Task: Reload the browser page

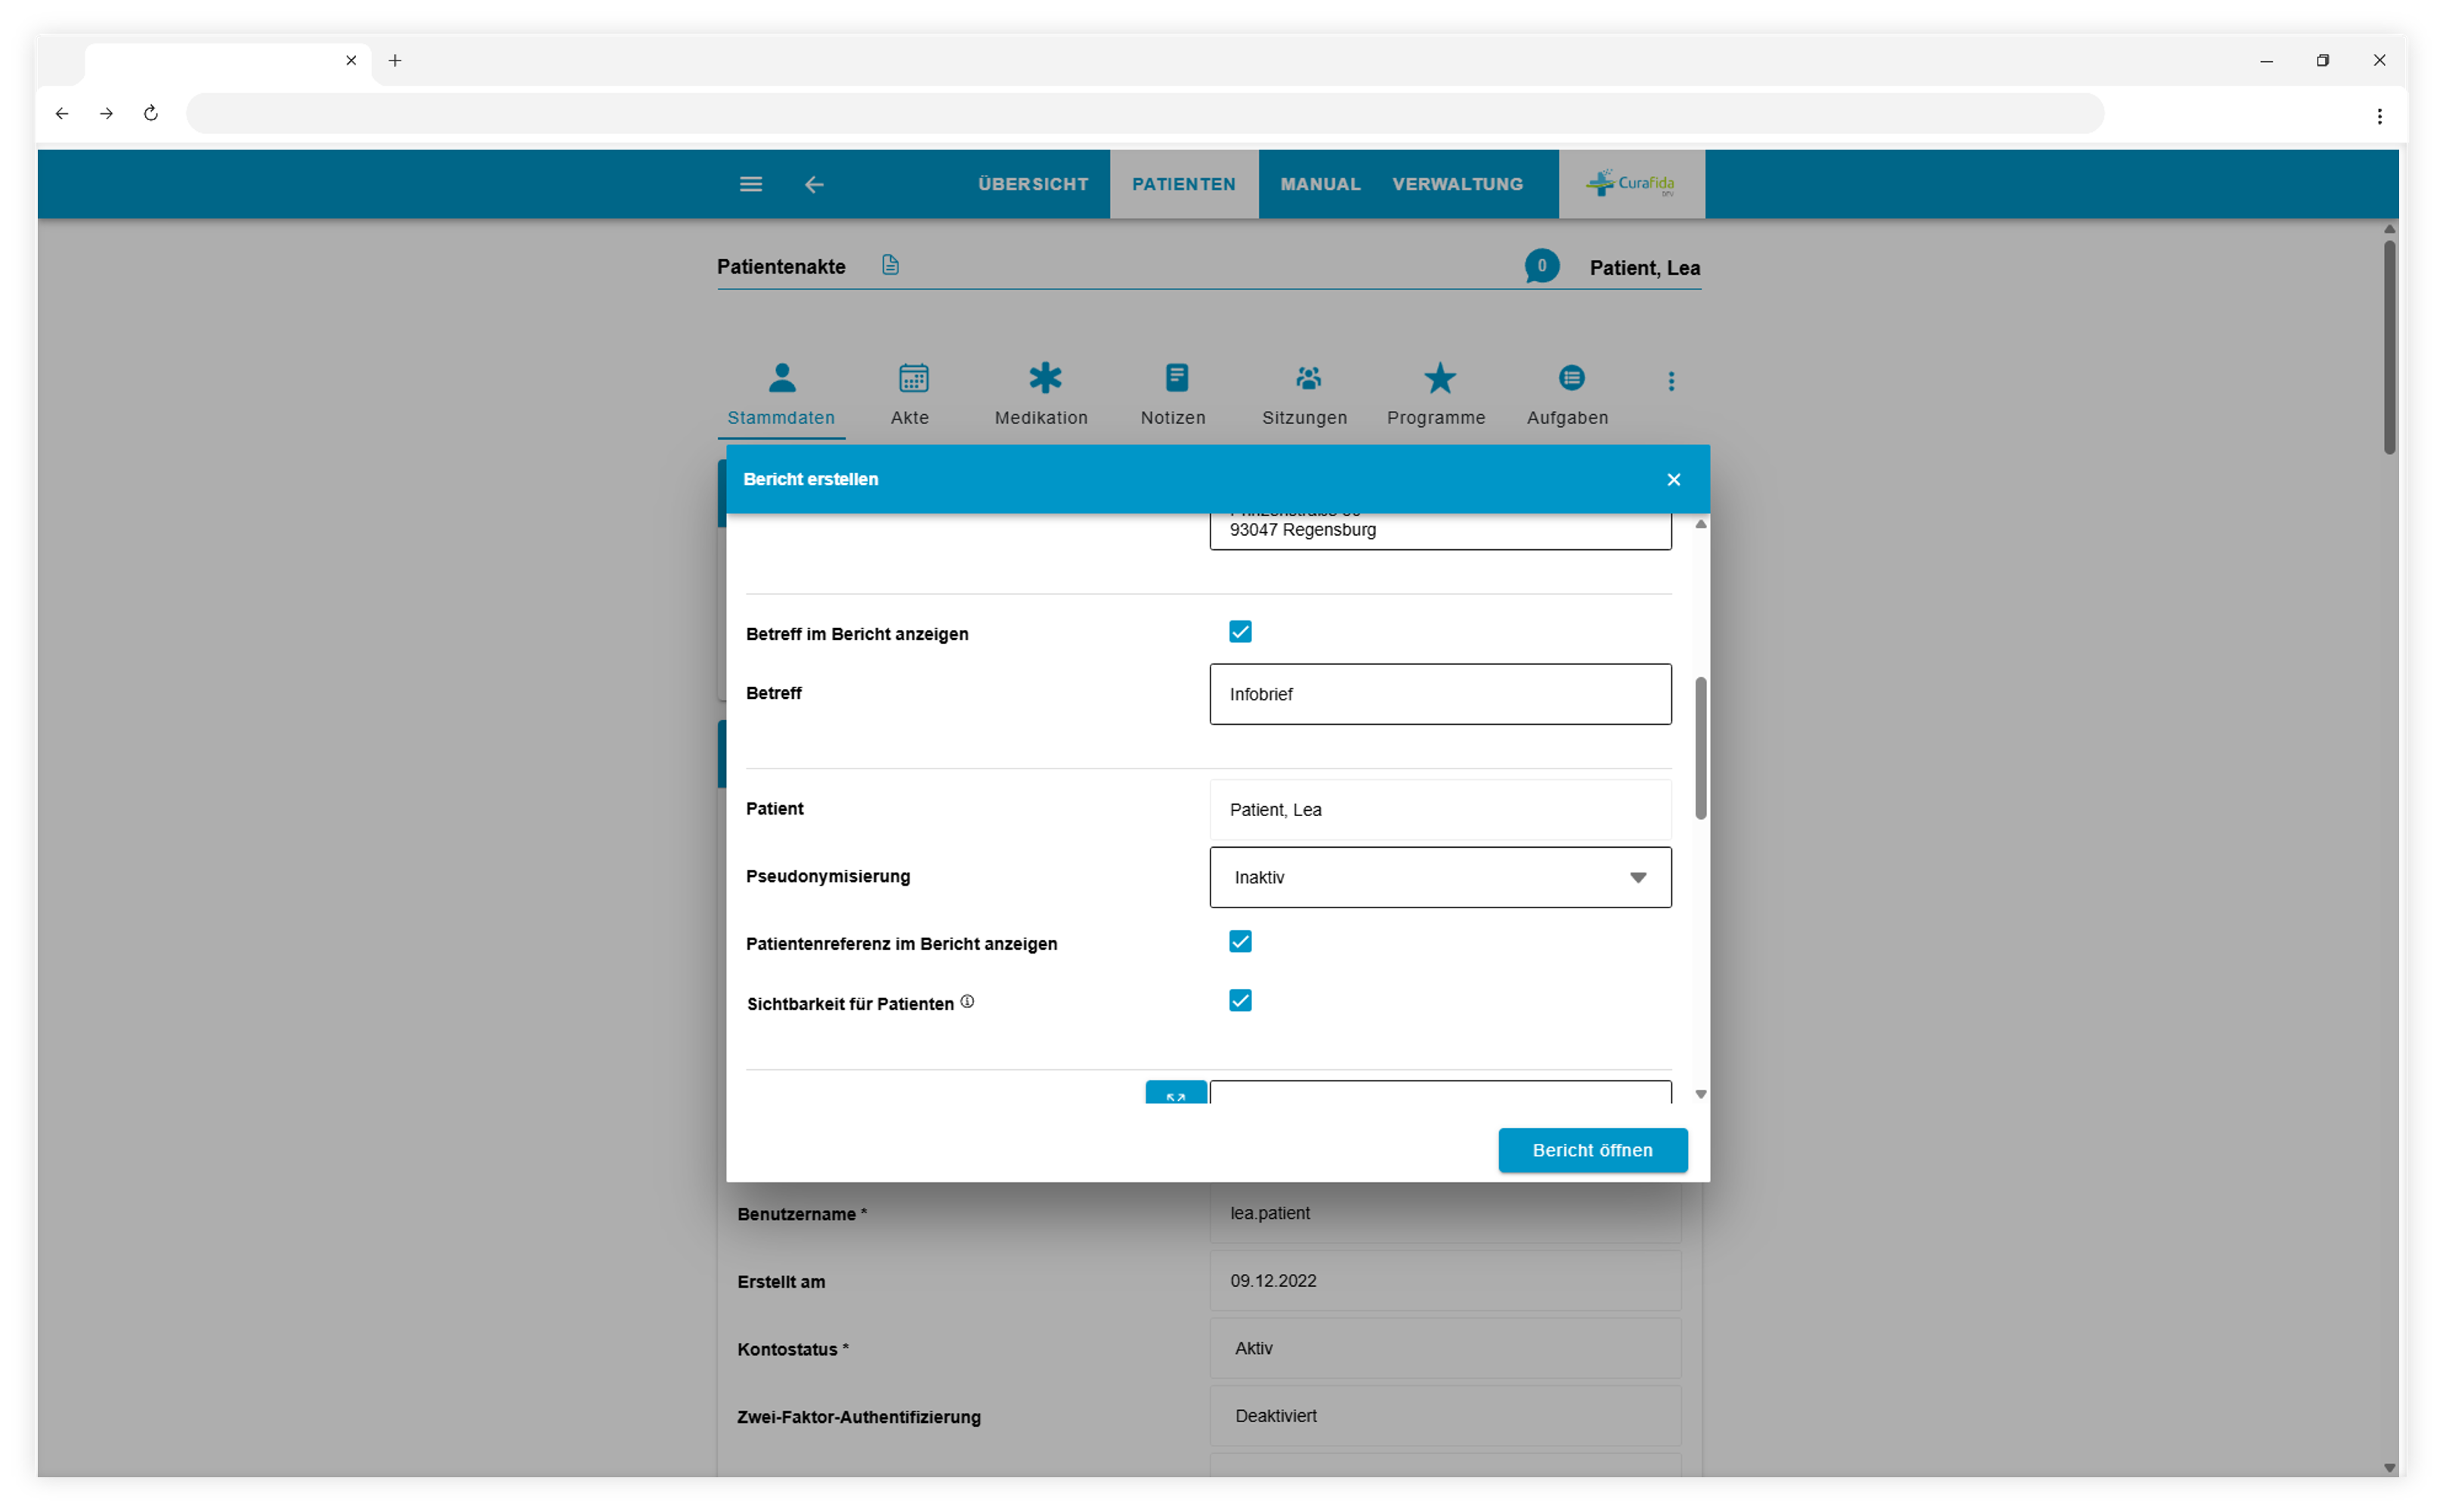Action: (x=151, y=113)
